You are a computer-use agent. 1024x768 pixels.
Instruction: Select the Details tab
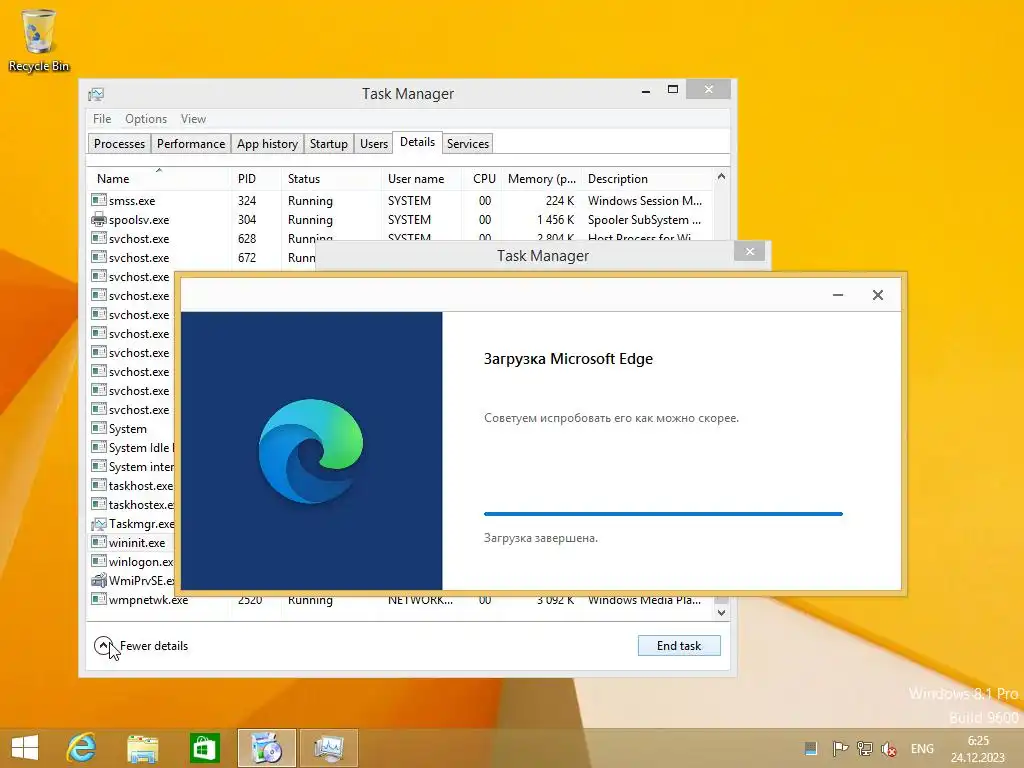(x=417, y=142)
